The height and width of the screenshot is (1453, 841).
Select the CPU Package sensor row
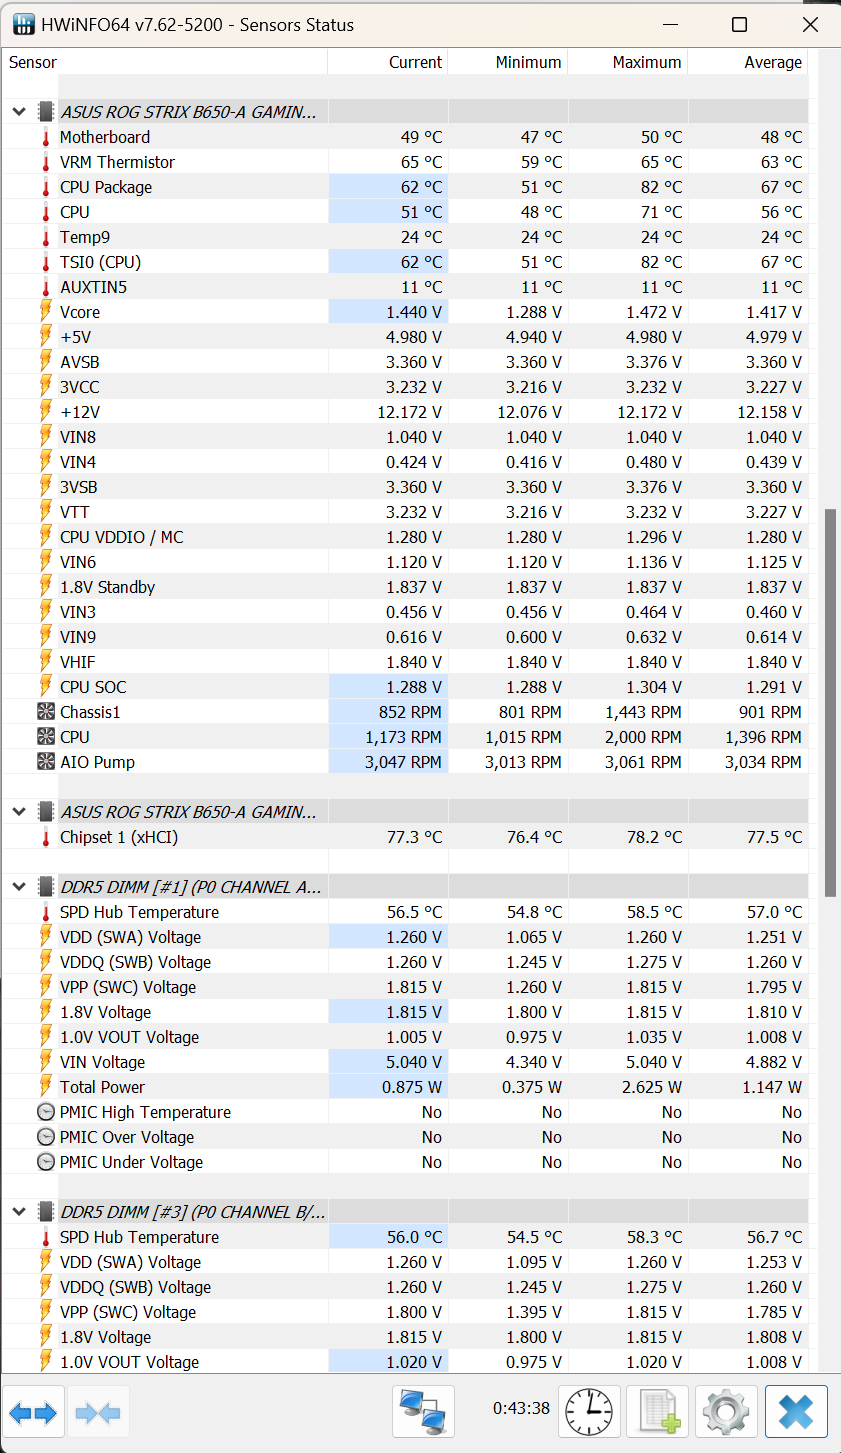(405, 187)
